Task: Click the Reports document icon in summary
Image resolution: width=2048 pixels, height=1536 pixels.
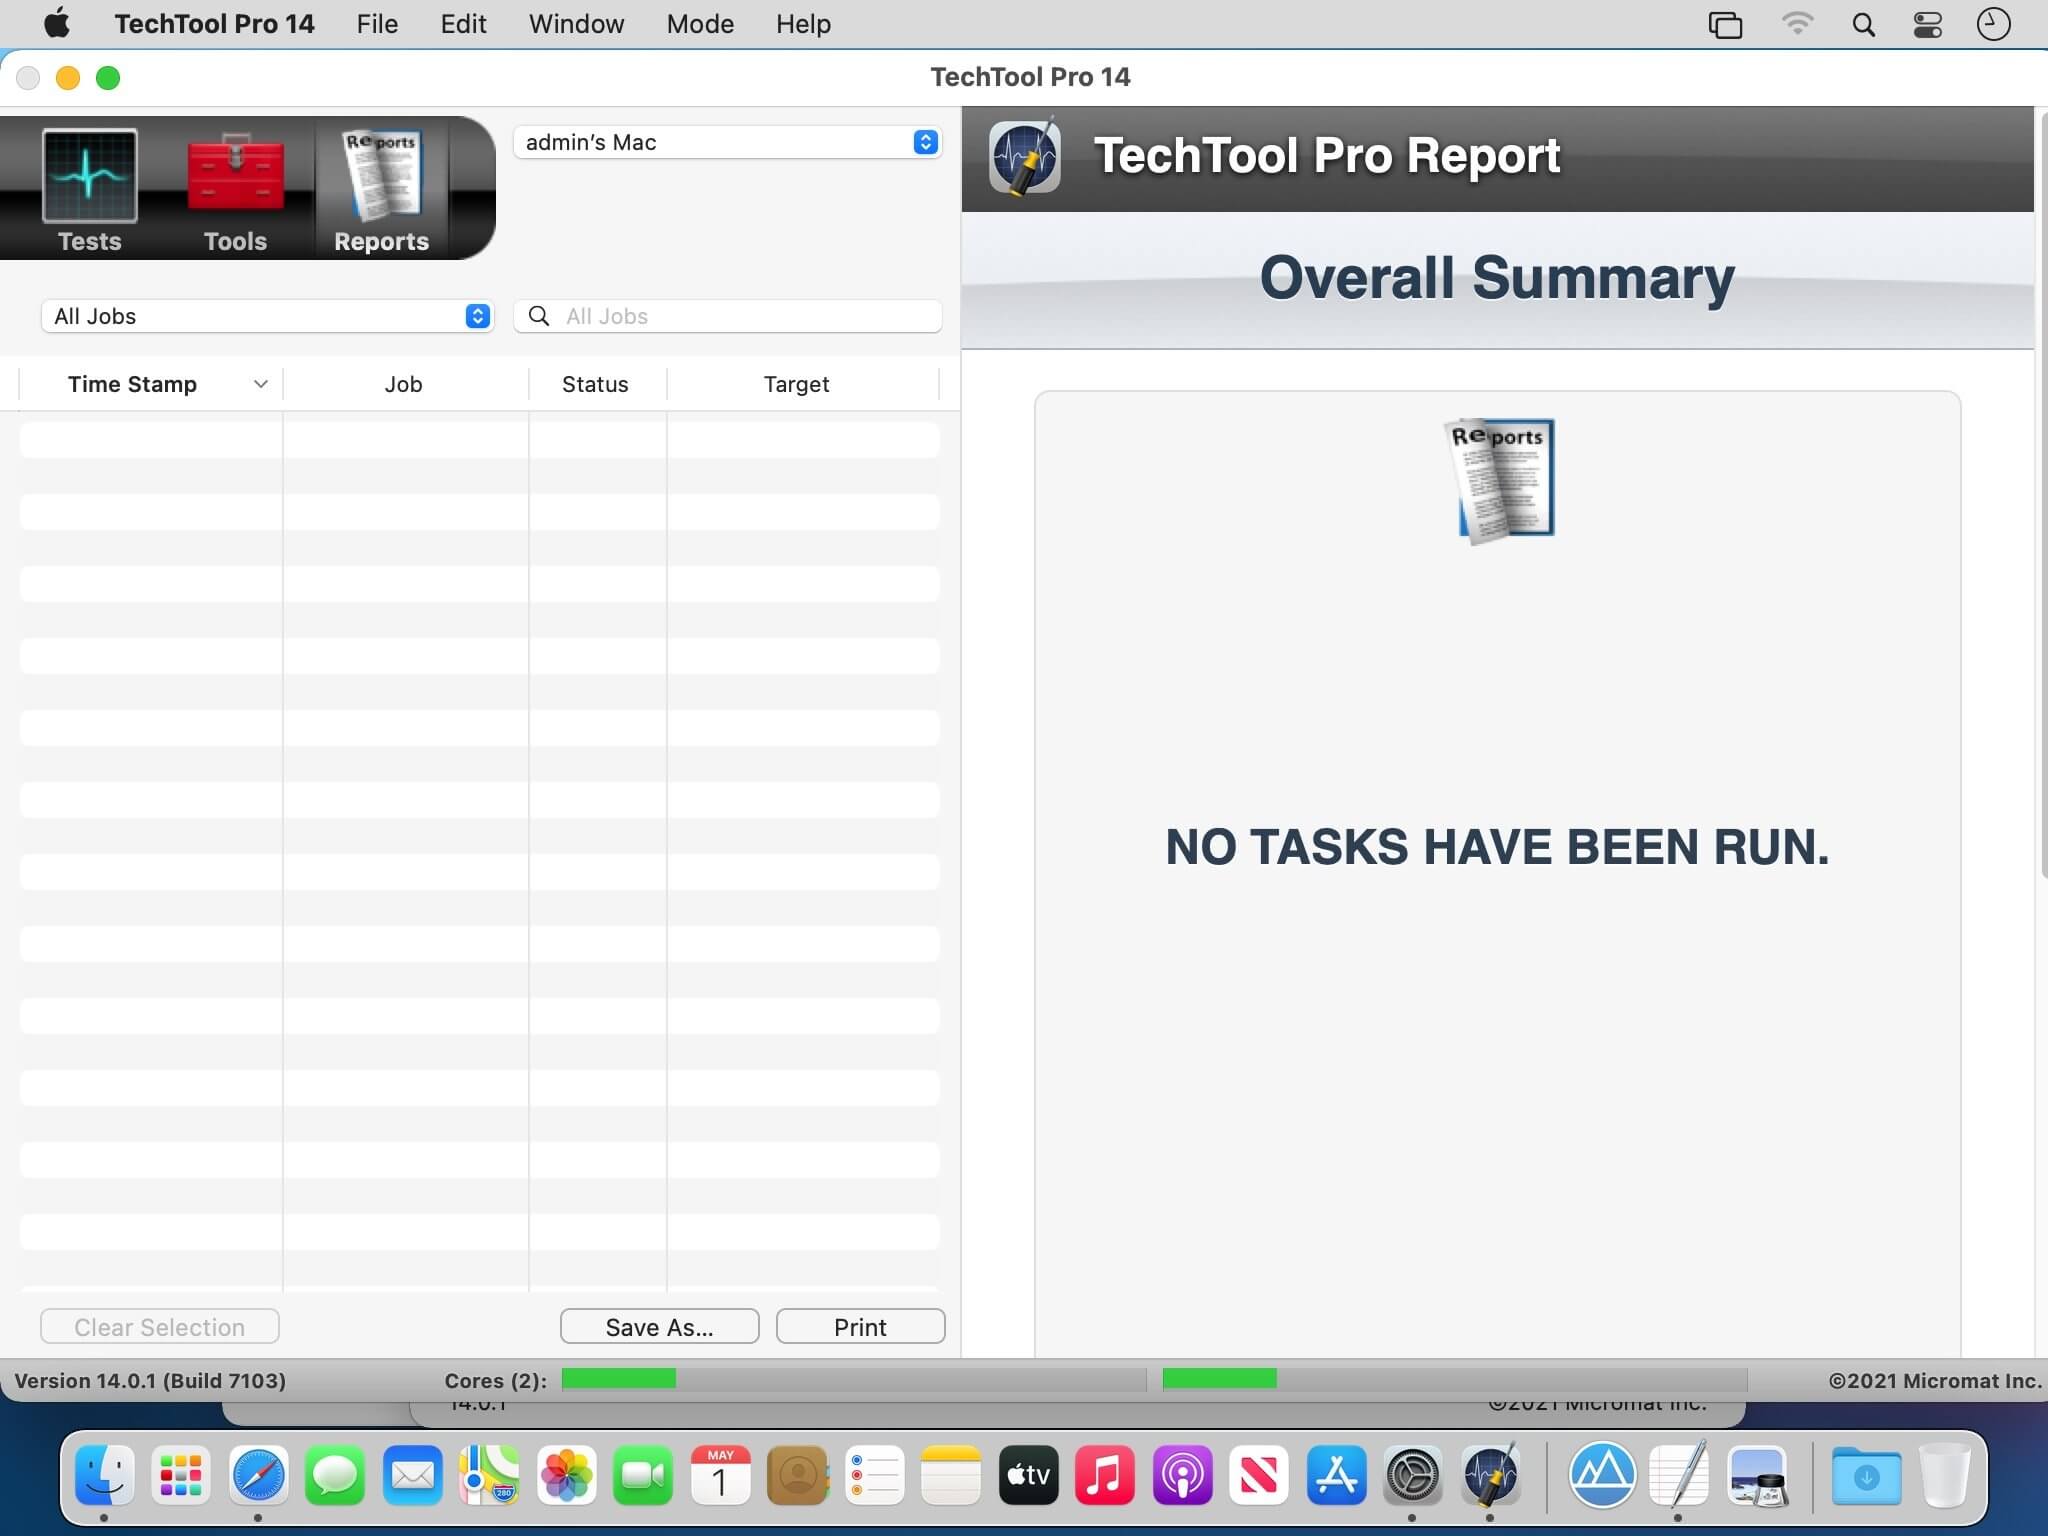Action: [1498, 480]
